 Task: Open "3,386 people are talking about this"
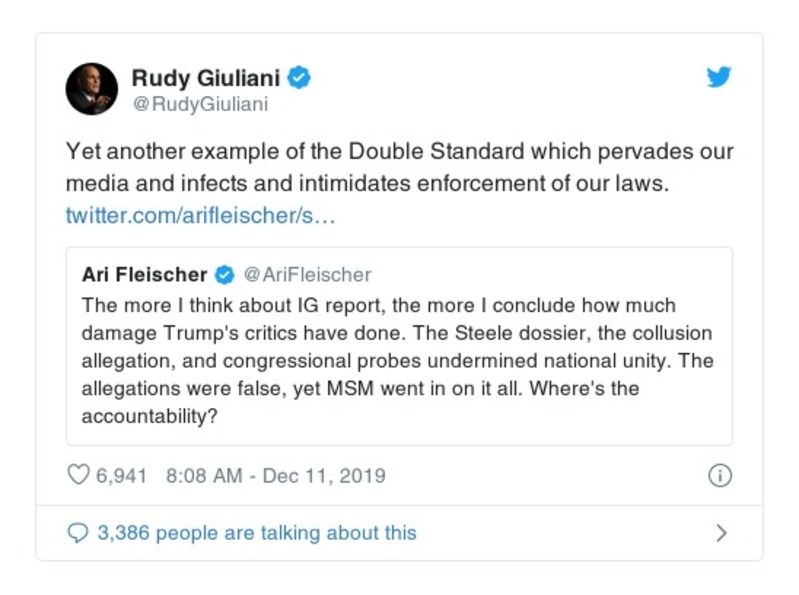(256, 533)
